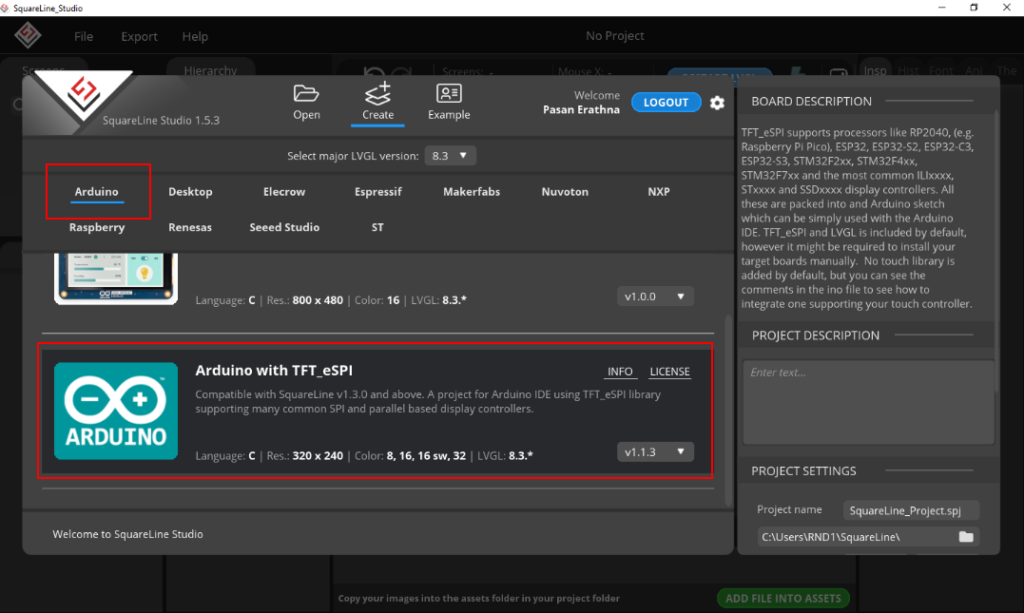1024x613 pixels.
Task: Click the Create project icon
Action: 378,94
